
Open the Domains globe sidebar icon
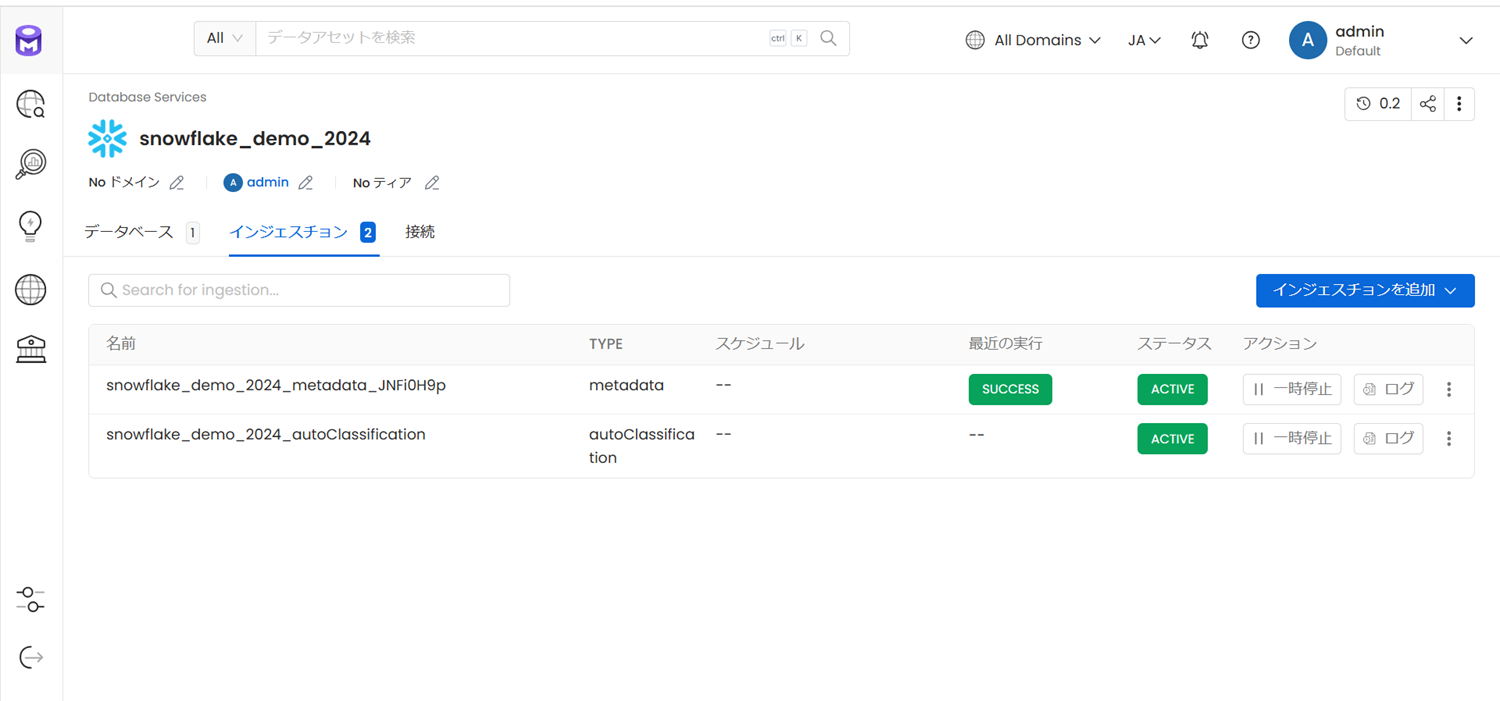(31, 290)
